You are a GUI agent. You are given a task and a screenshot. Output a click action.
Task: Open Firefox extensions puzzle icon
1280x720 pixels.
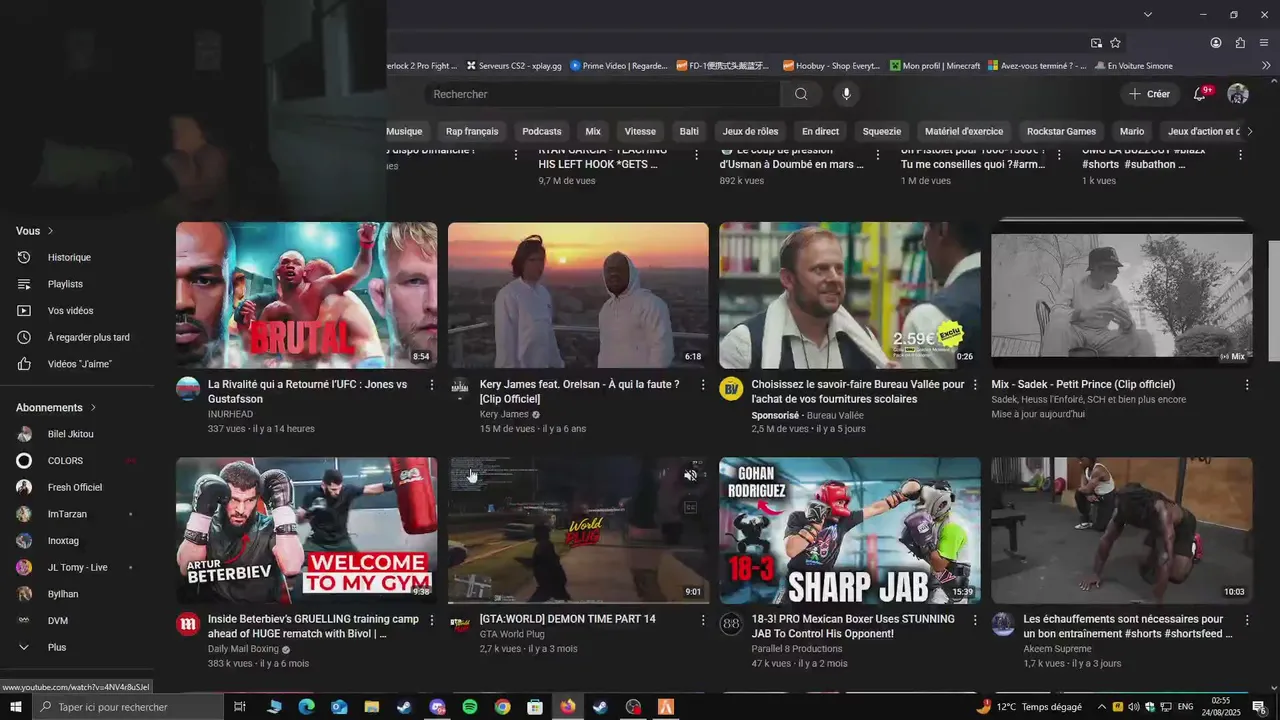1240,43
